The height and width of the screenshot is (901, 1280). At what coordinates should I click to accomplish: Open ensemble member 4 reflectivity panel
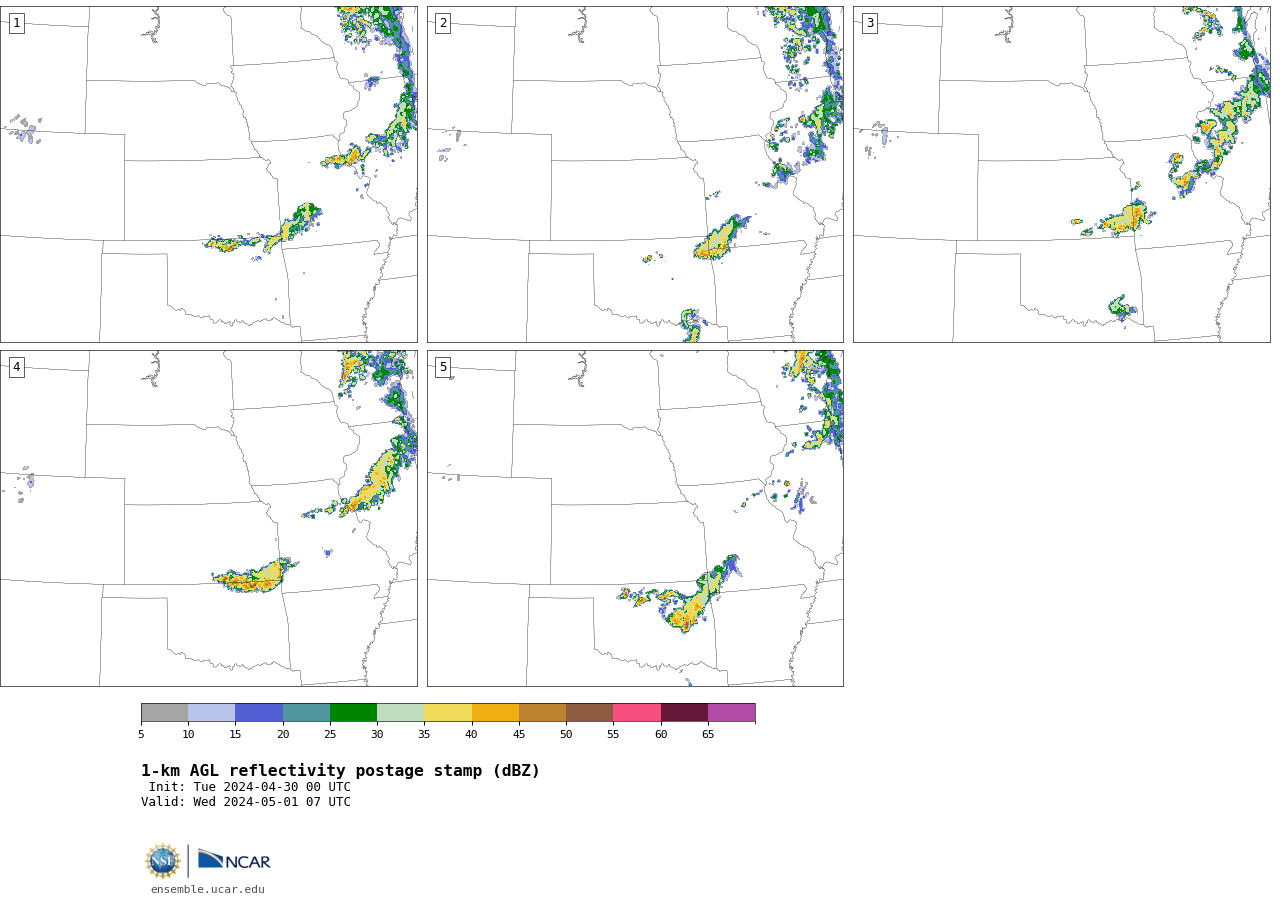(x=208, y=518)
